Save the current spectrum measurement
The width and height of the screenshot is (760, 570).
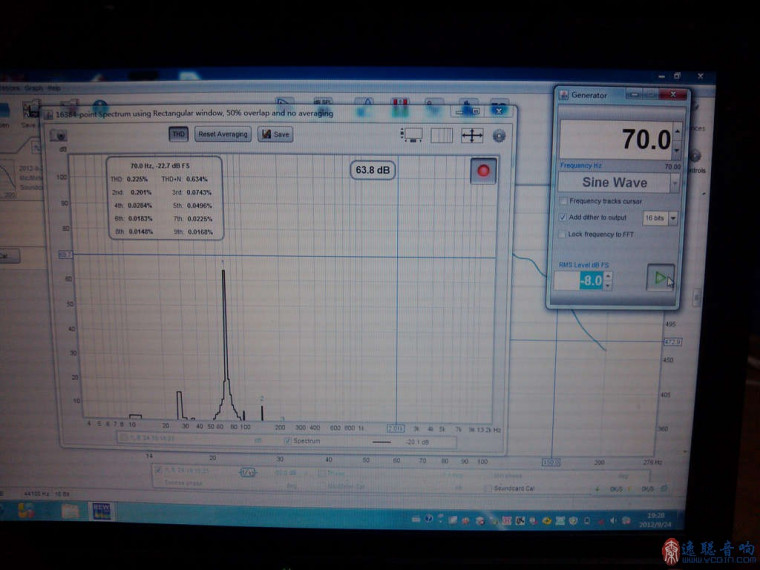click(275, 134)
